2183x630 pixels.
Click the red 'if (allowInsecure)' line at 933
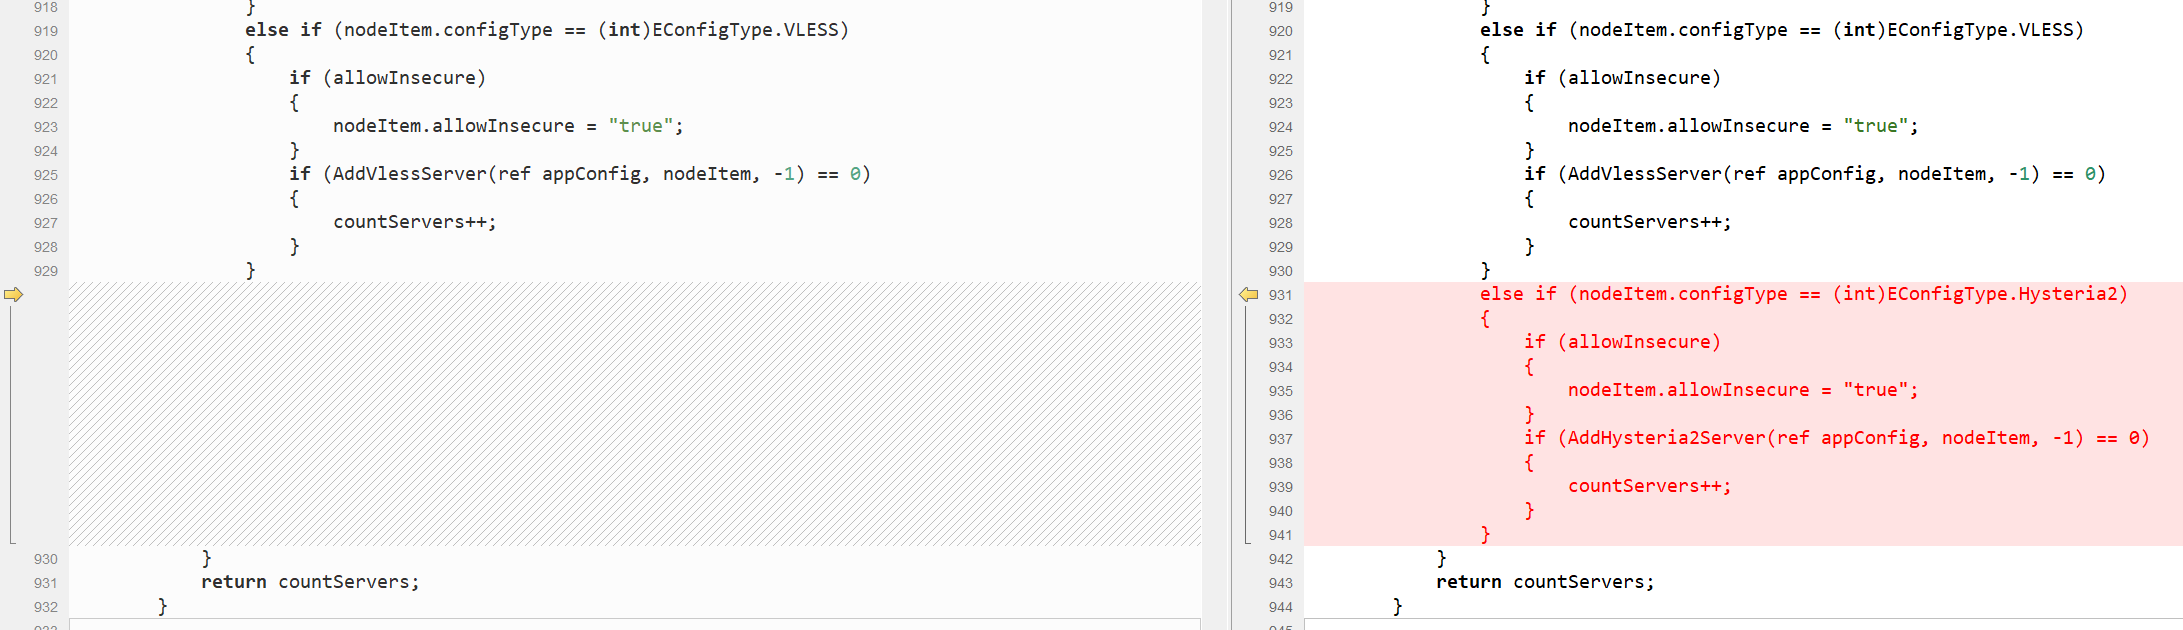[x=1622, y=342]
